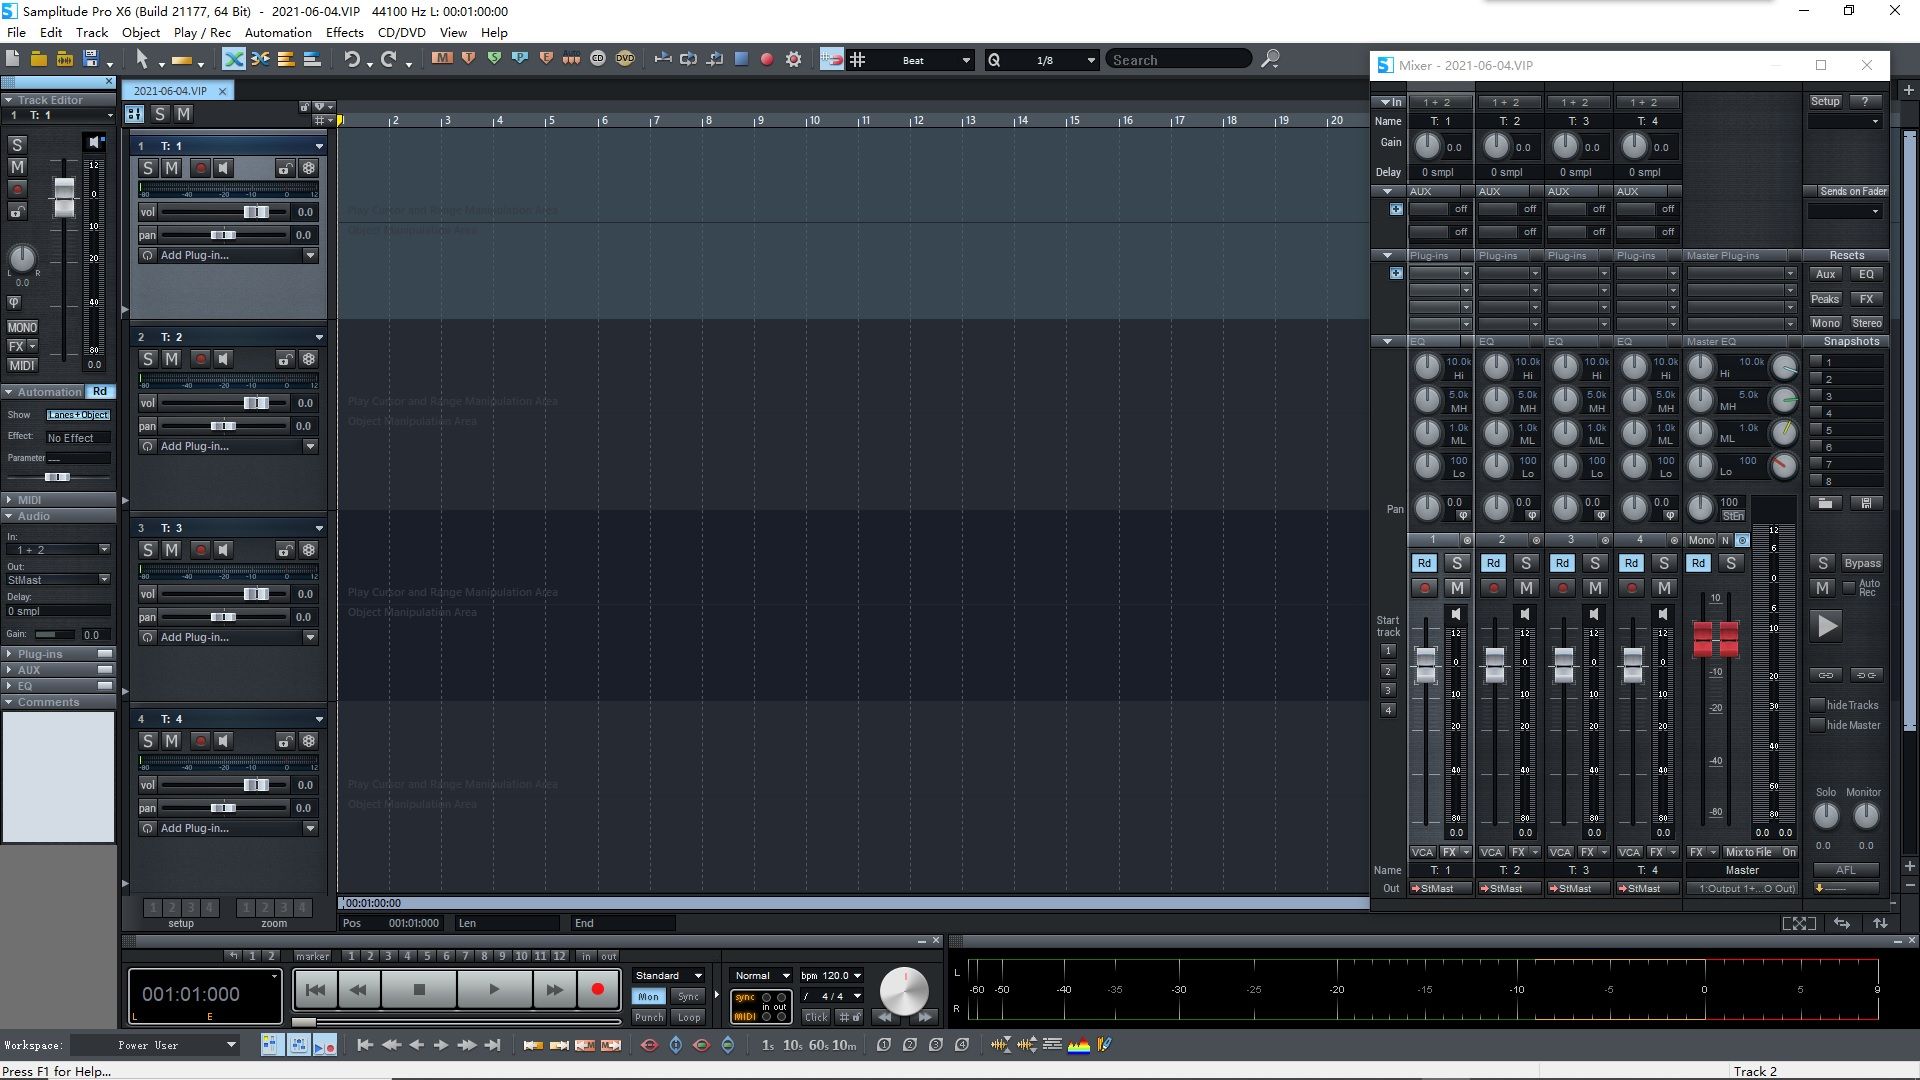Screen dimensions: 1920x1080
Task: Click the vol slider of track T: 1
Action: coord(225,212)
